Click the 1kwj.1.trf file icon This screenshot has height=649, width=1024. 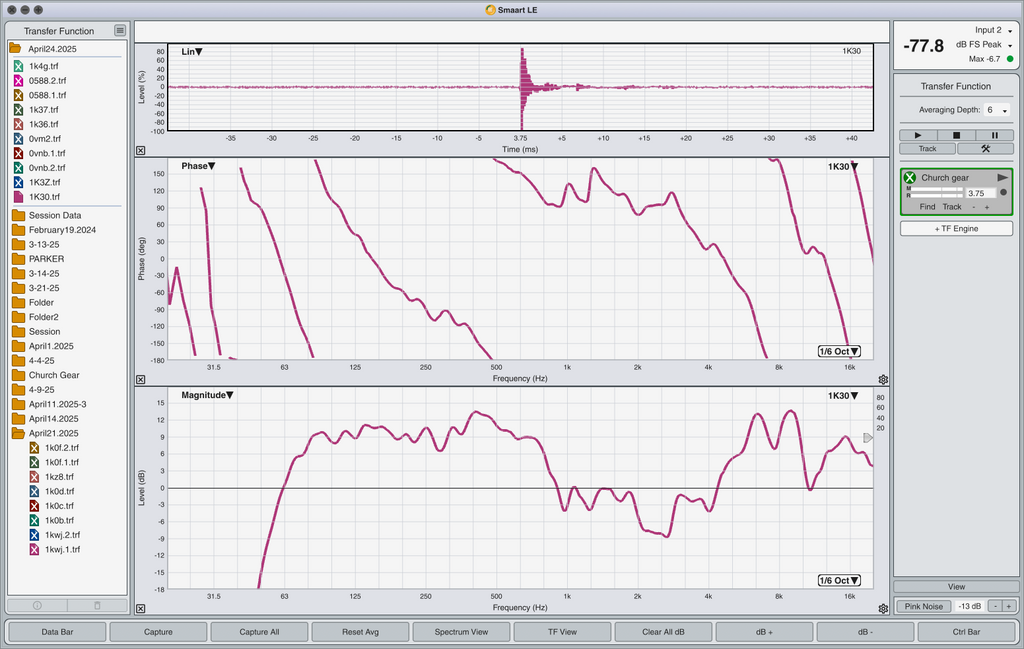click(x=34, y=549)
